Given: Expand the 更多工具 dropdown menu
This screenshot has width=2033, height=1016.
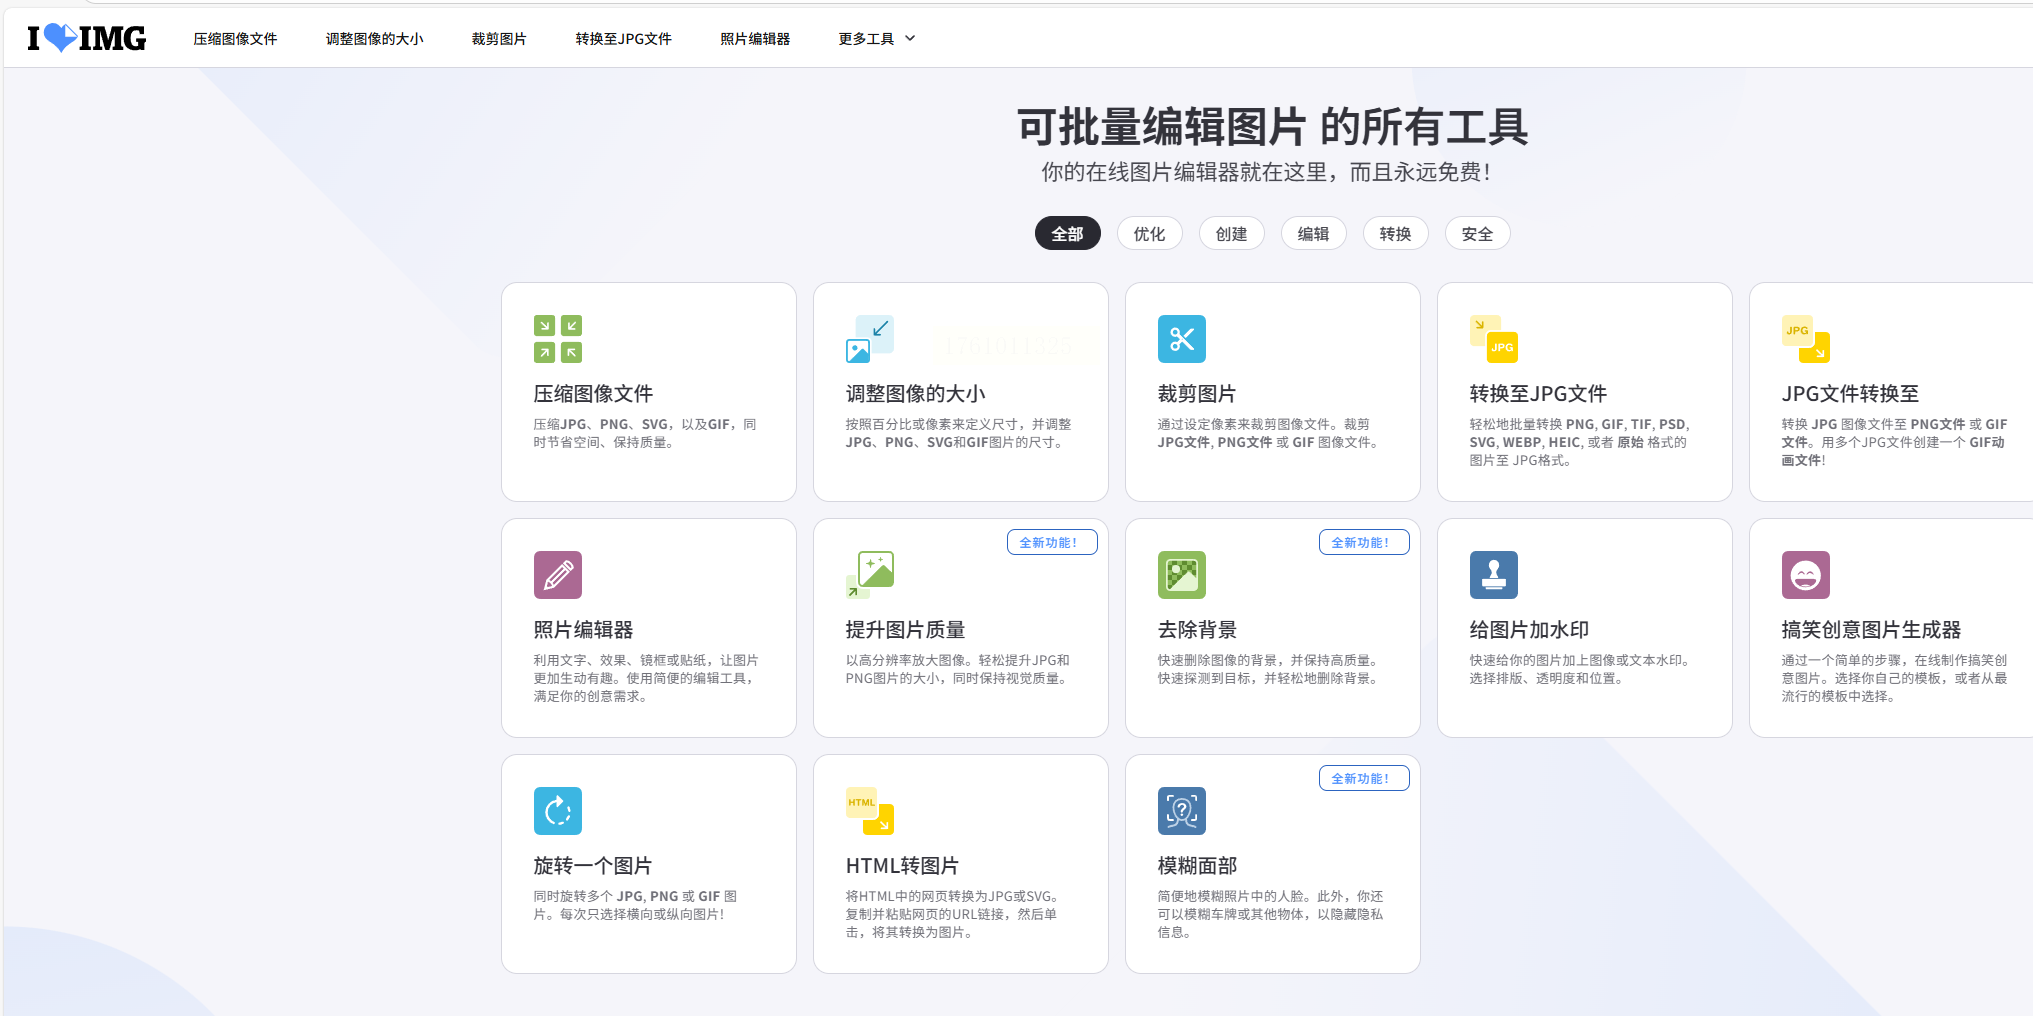Looking at the screenshot, I should click(x=876, y=39).
